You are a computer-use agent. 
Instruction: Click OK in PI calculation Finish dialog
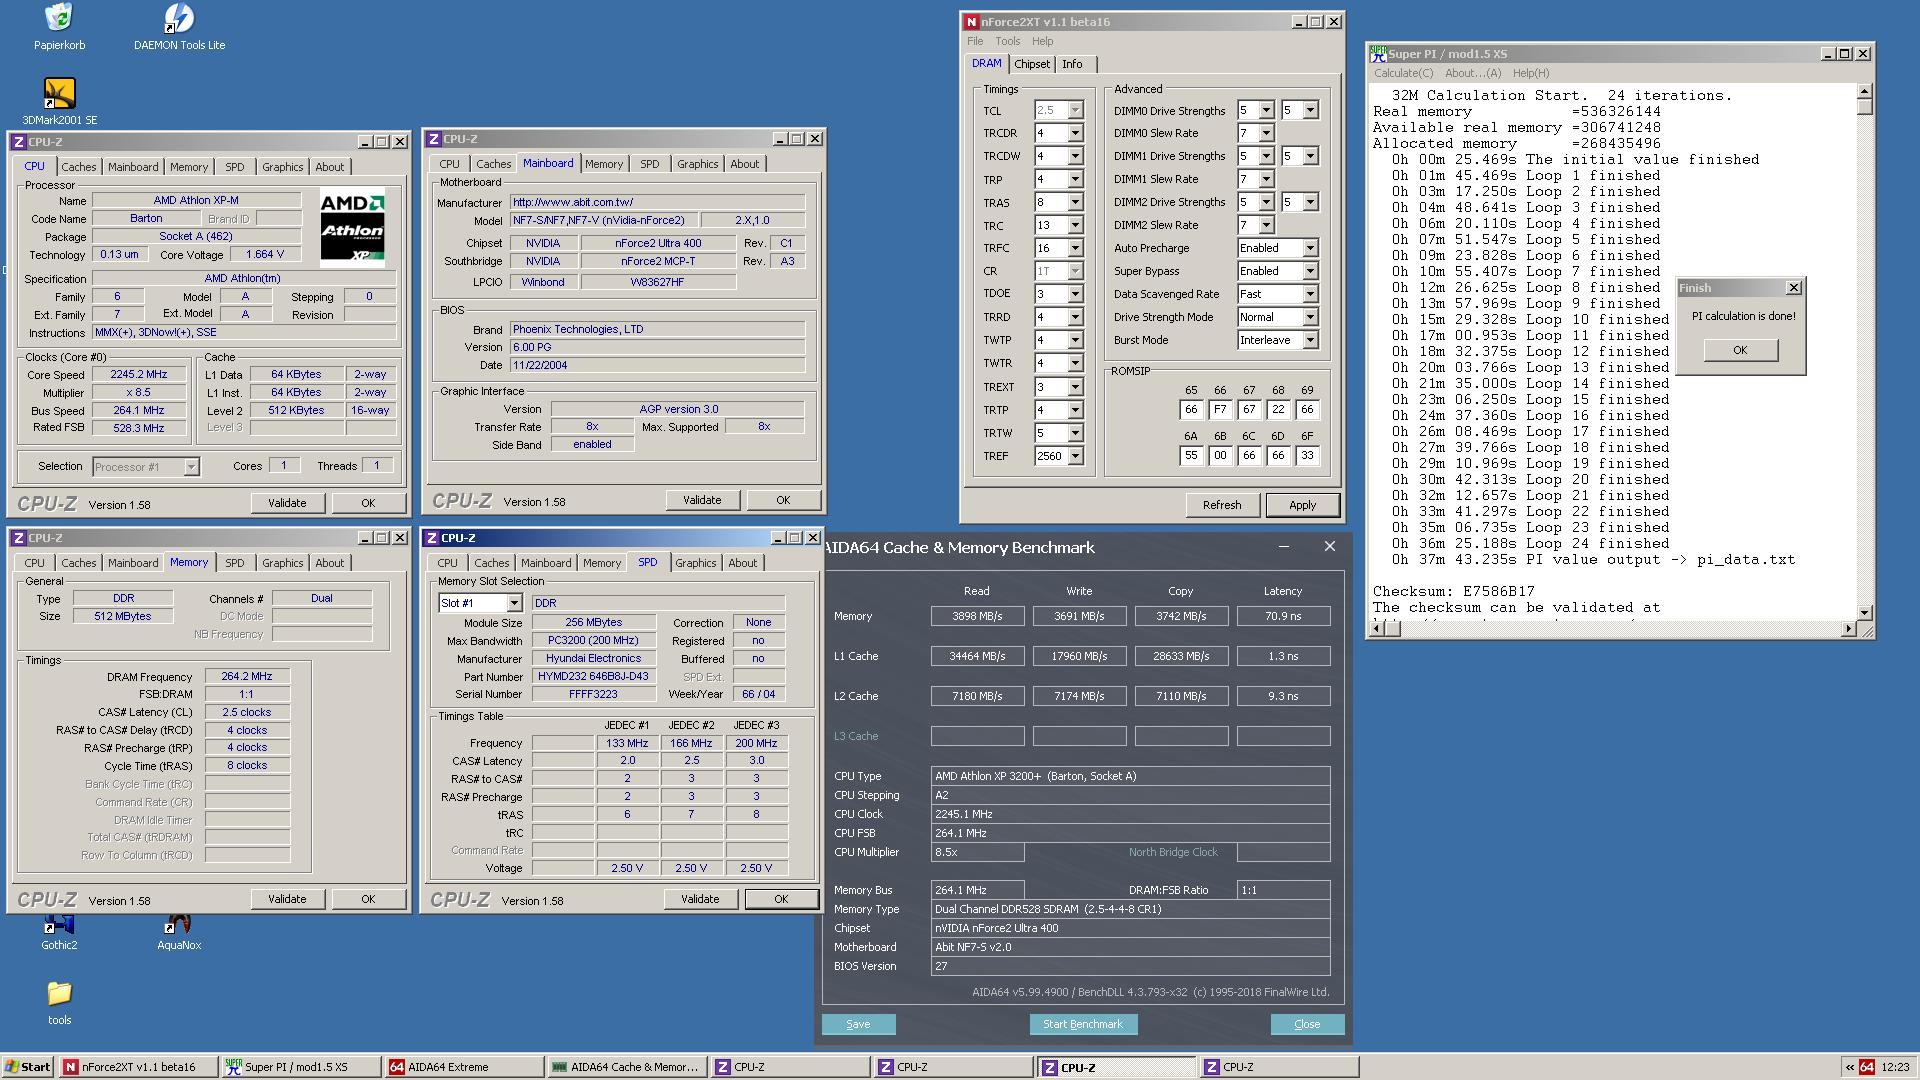pos(1740,350)
